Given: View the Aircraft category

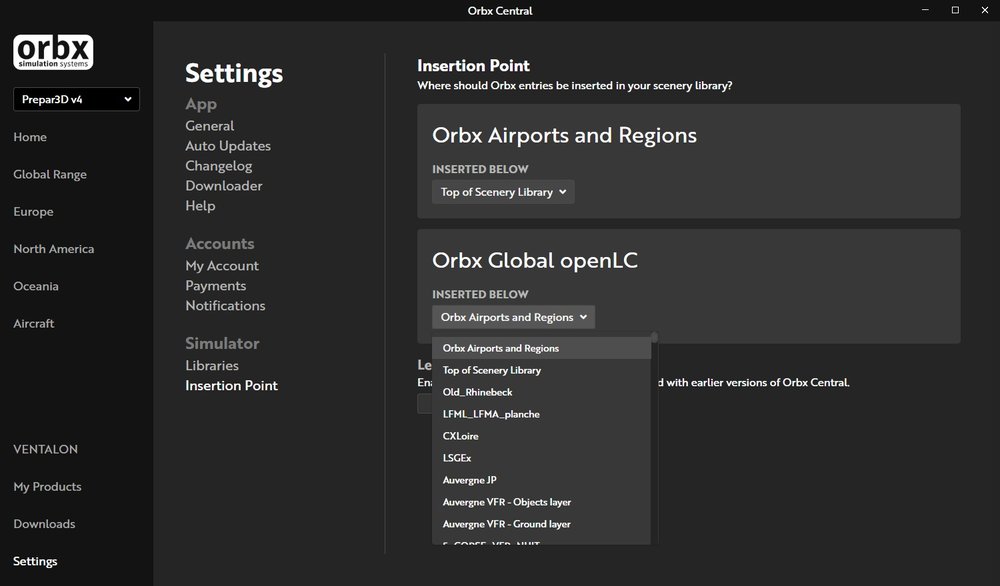Looking at the screenshot, I should pyautogui.click(x=34, y=323).
